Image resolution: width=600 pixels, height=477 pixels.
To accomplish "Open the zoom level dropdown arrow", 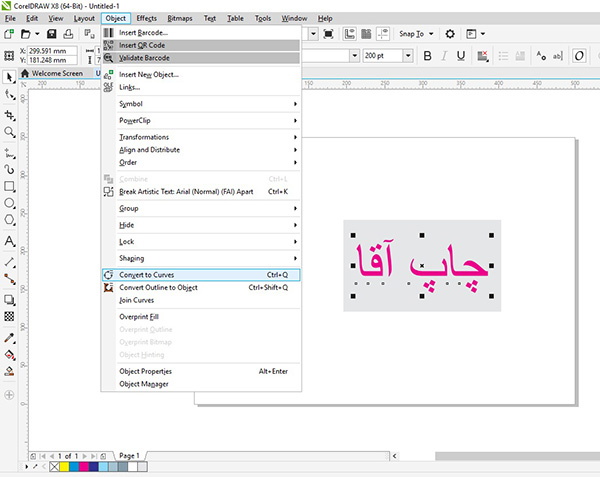I will click(313, 34).
